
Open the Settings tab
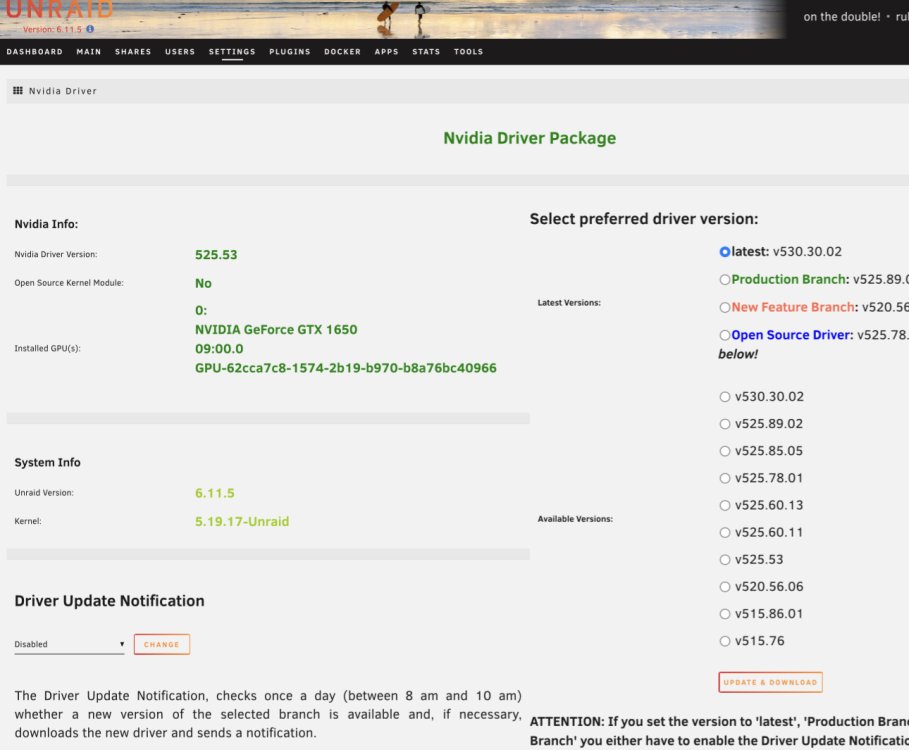tap(232, 52)
